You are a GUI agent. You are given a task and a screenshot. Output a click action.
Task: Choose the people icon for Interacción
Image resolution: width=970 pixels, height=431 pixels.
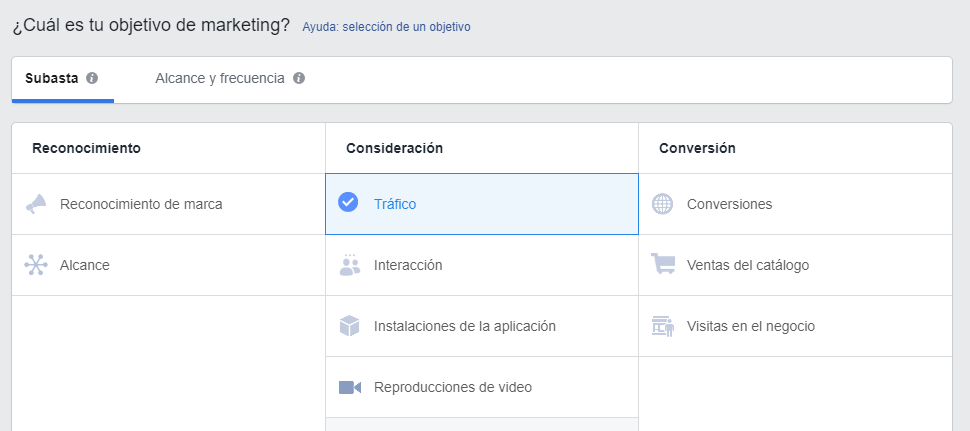pos(350,265)
